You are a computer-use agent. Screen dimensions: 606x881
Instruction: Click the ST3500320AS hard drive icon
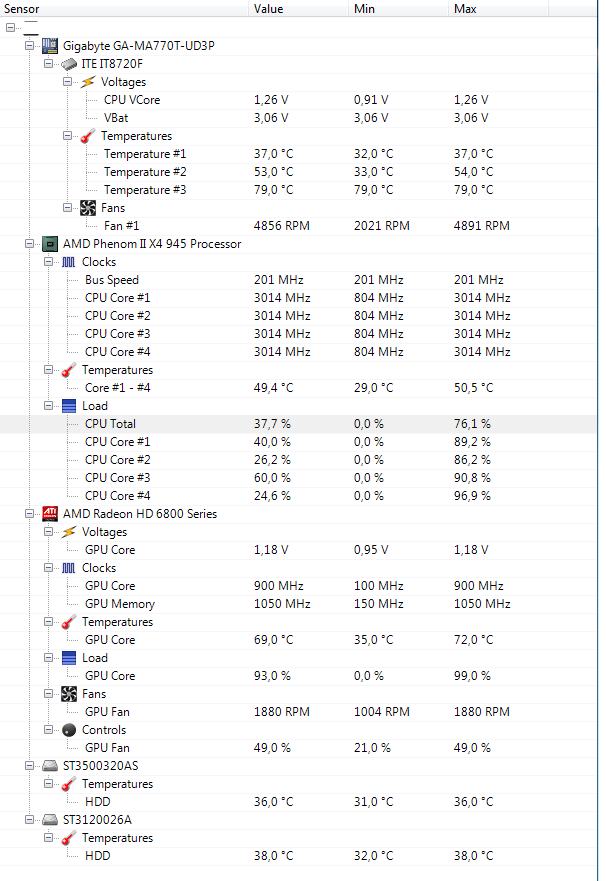coord(49,766)
